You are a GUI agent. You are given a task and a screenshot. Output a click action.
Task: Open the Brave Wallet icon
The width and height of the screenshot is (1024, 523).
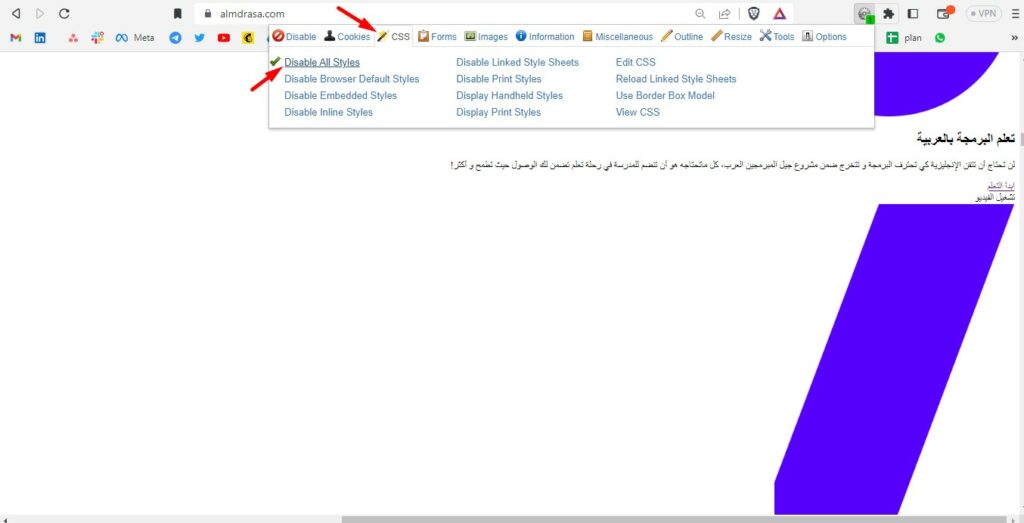coord(943,13)
